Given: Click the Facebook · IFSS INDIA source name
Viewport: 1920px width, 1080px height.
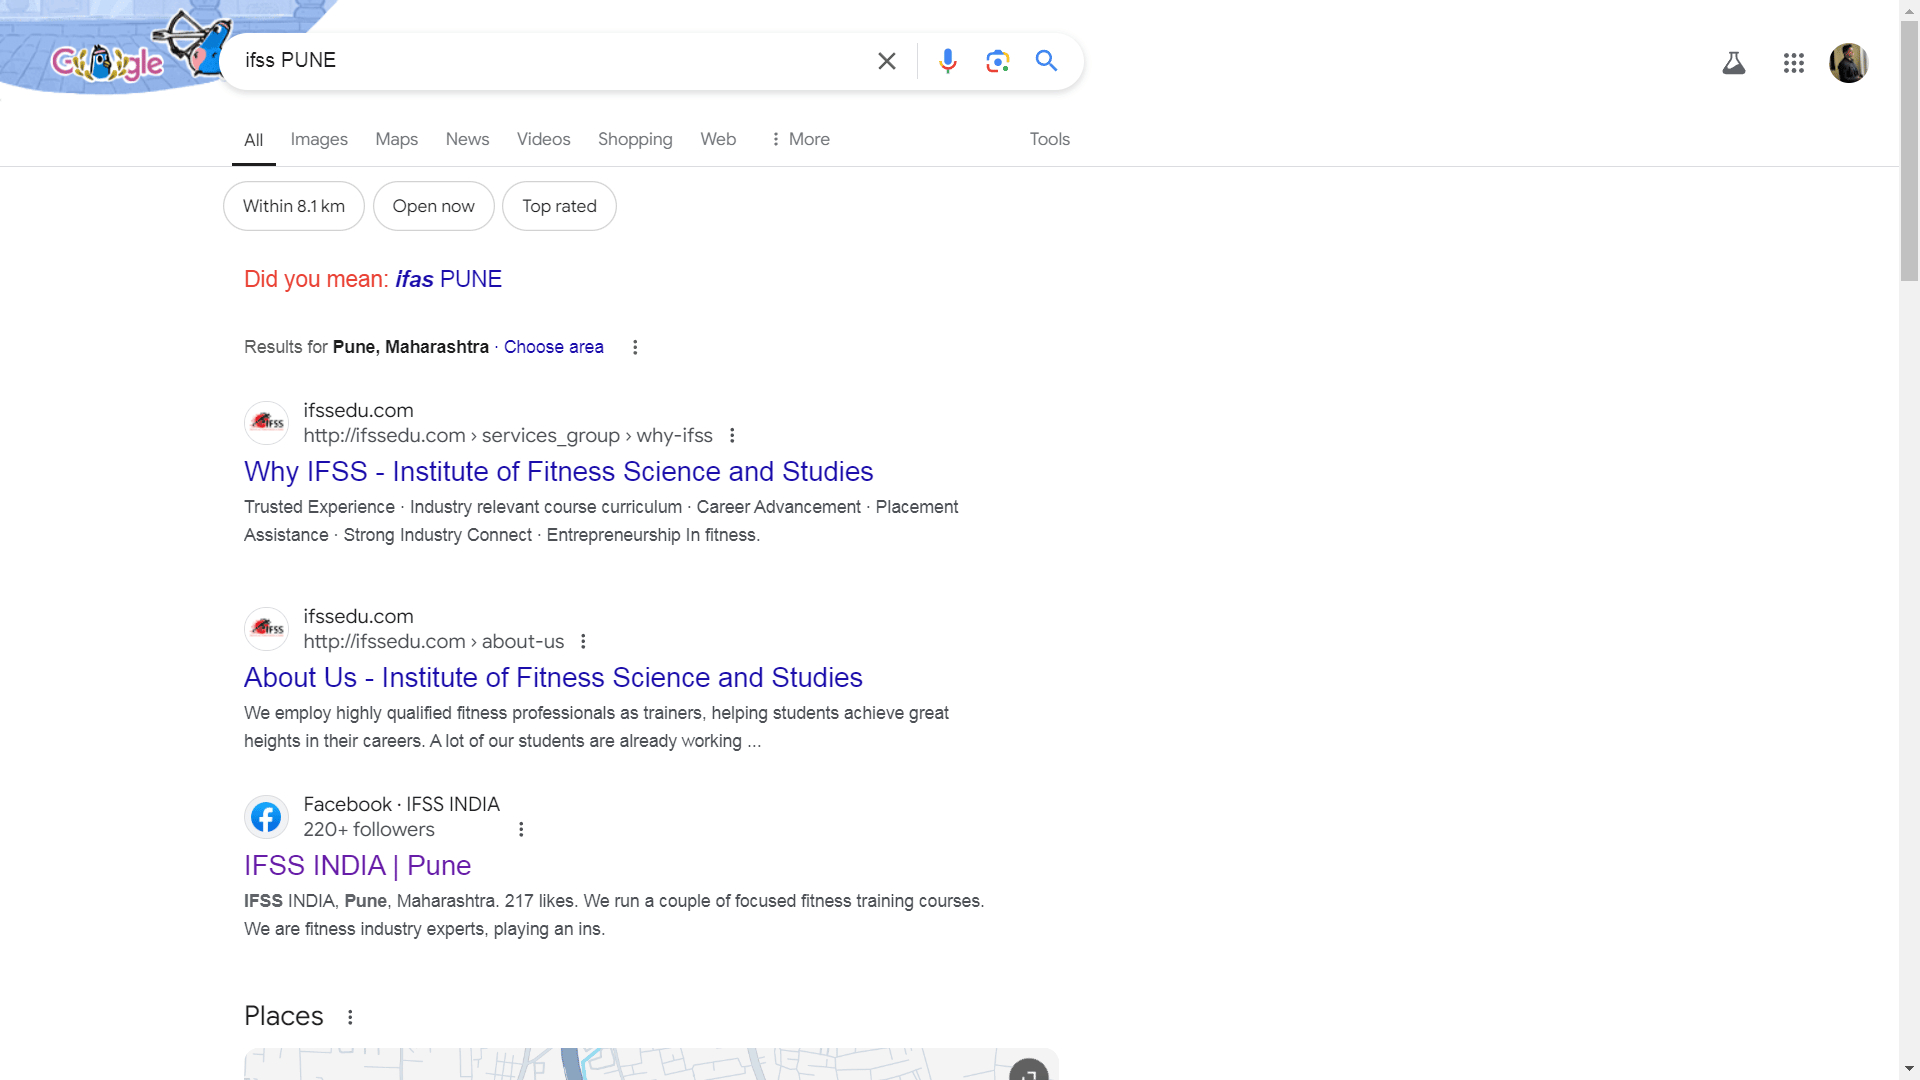Looking at the screenshot, I should pyautogui.click(x=402, y=804).
